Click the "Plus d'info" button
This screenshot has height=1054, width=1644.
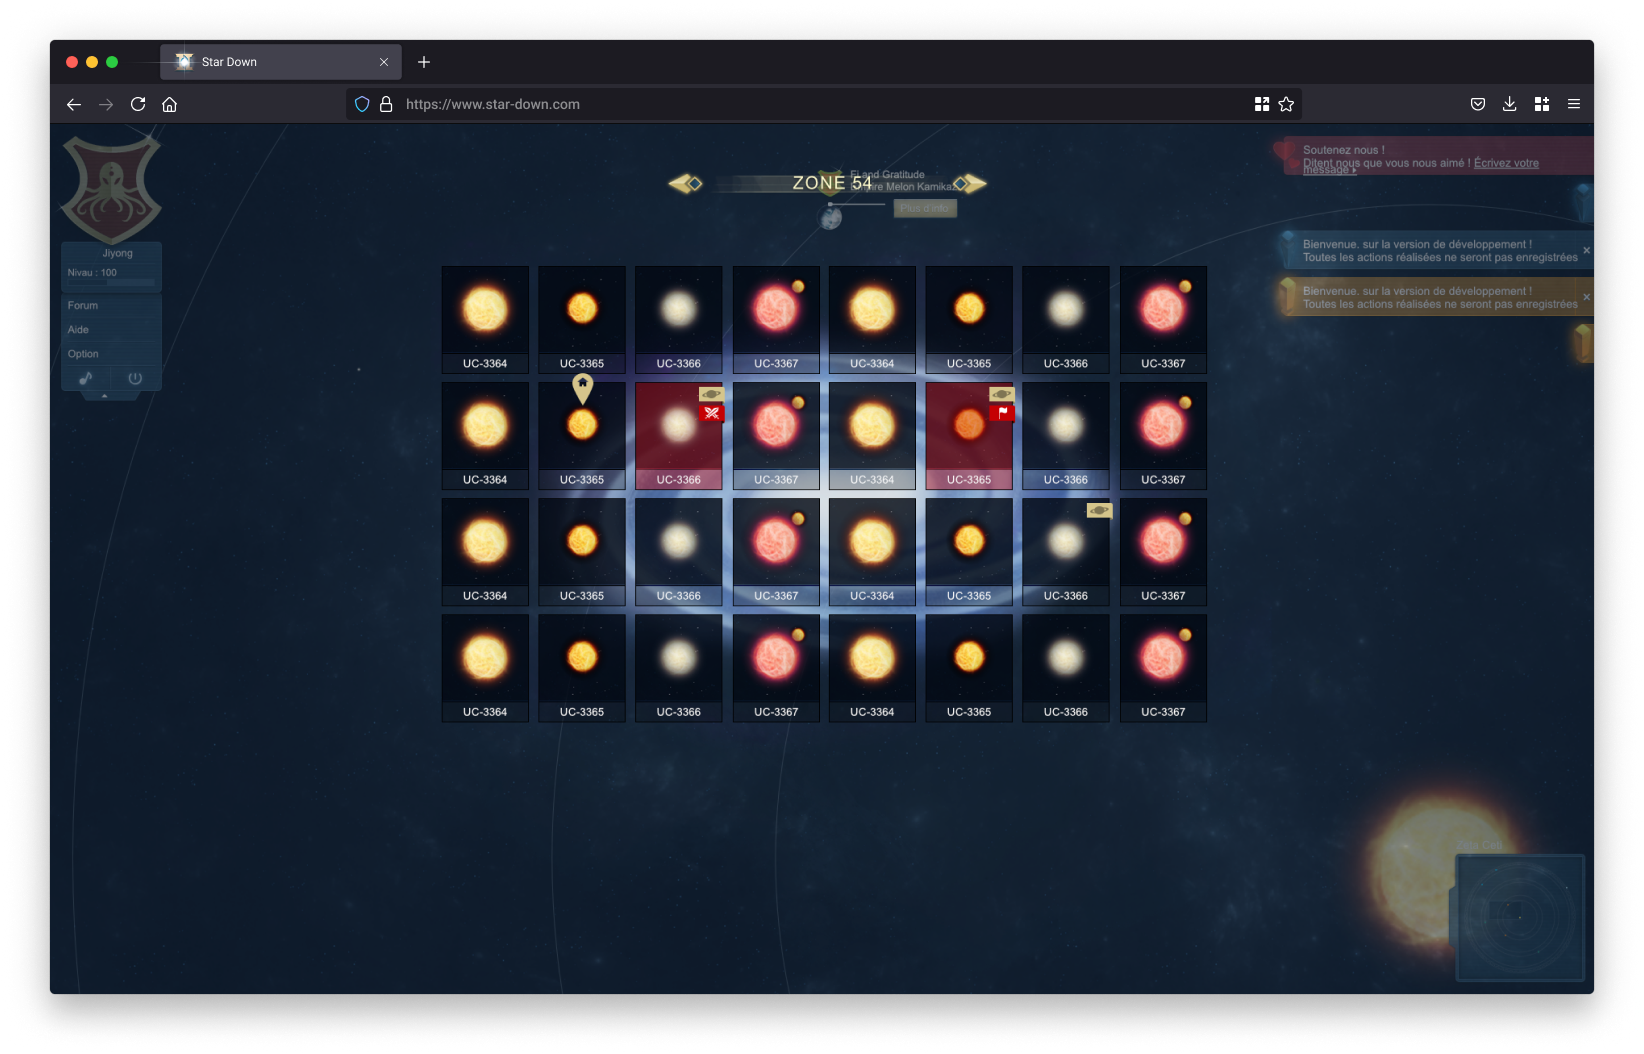(924, 208)
